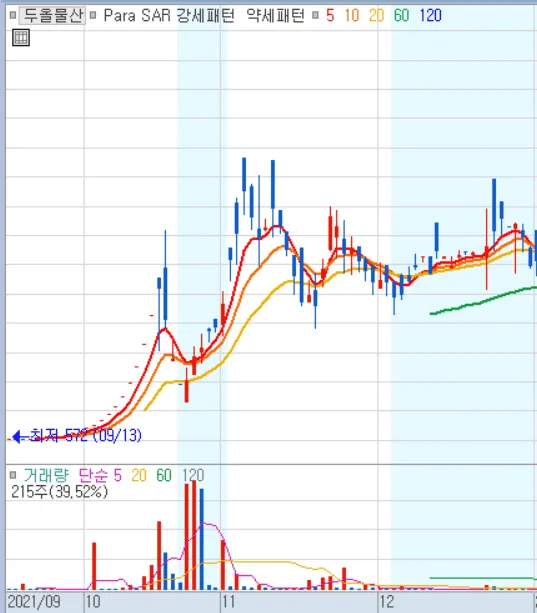Select the Para SAR indicator label

click(137, 15)
